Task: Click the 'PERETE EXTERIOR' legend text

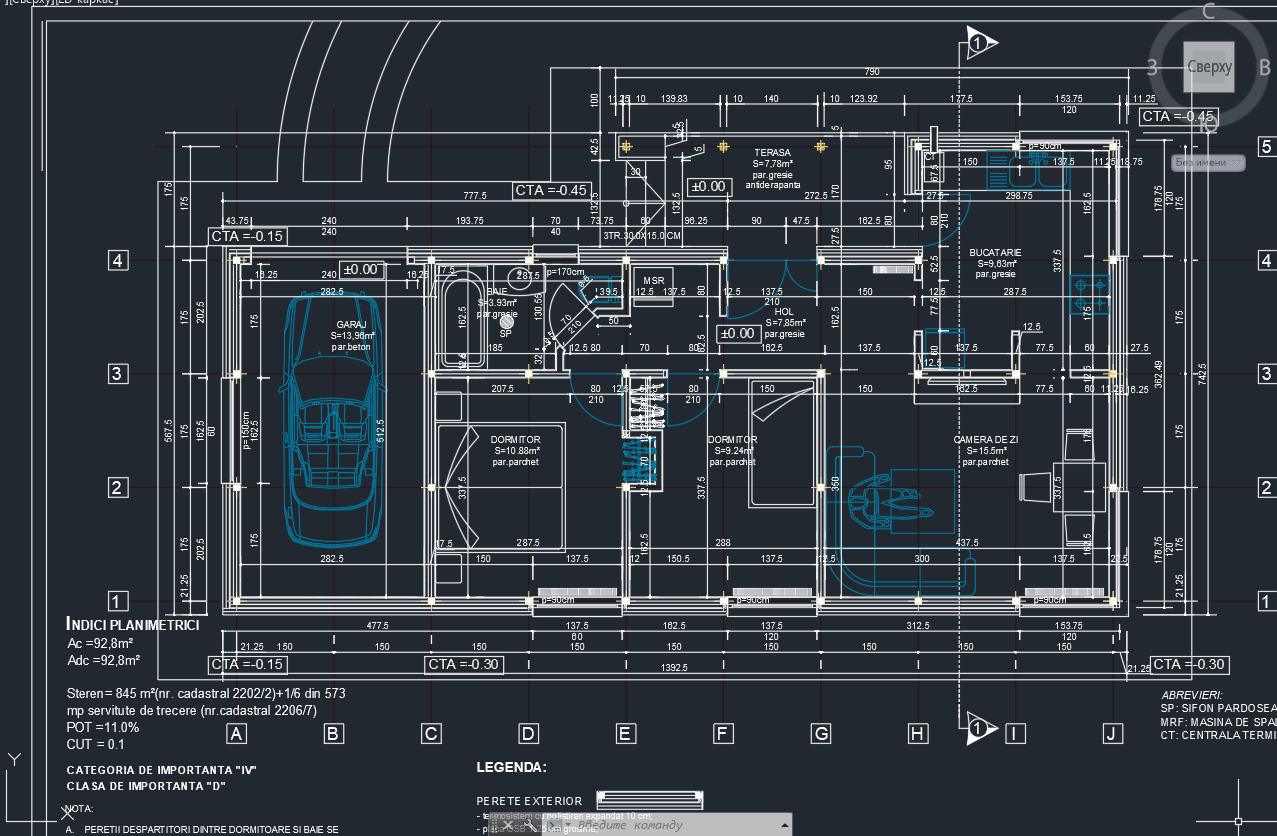Action: pyautogui.click(x=529, y=801)
